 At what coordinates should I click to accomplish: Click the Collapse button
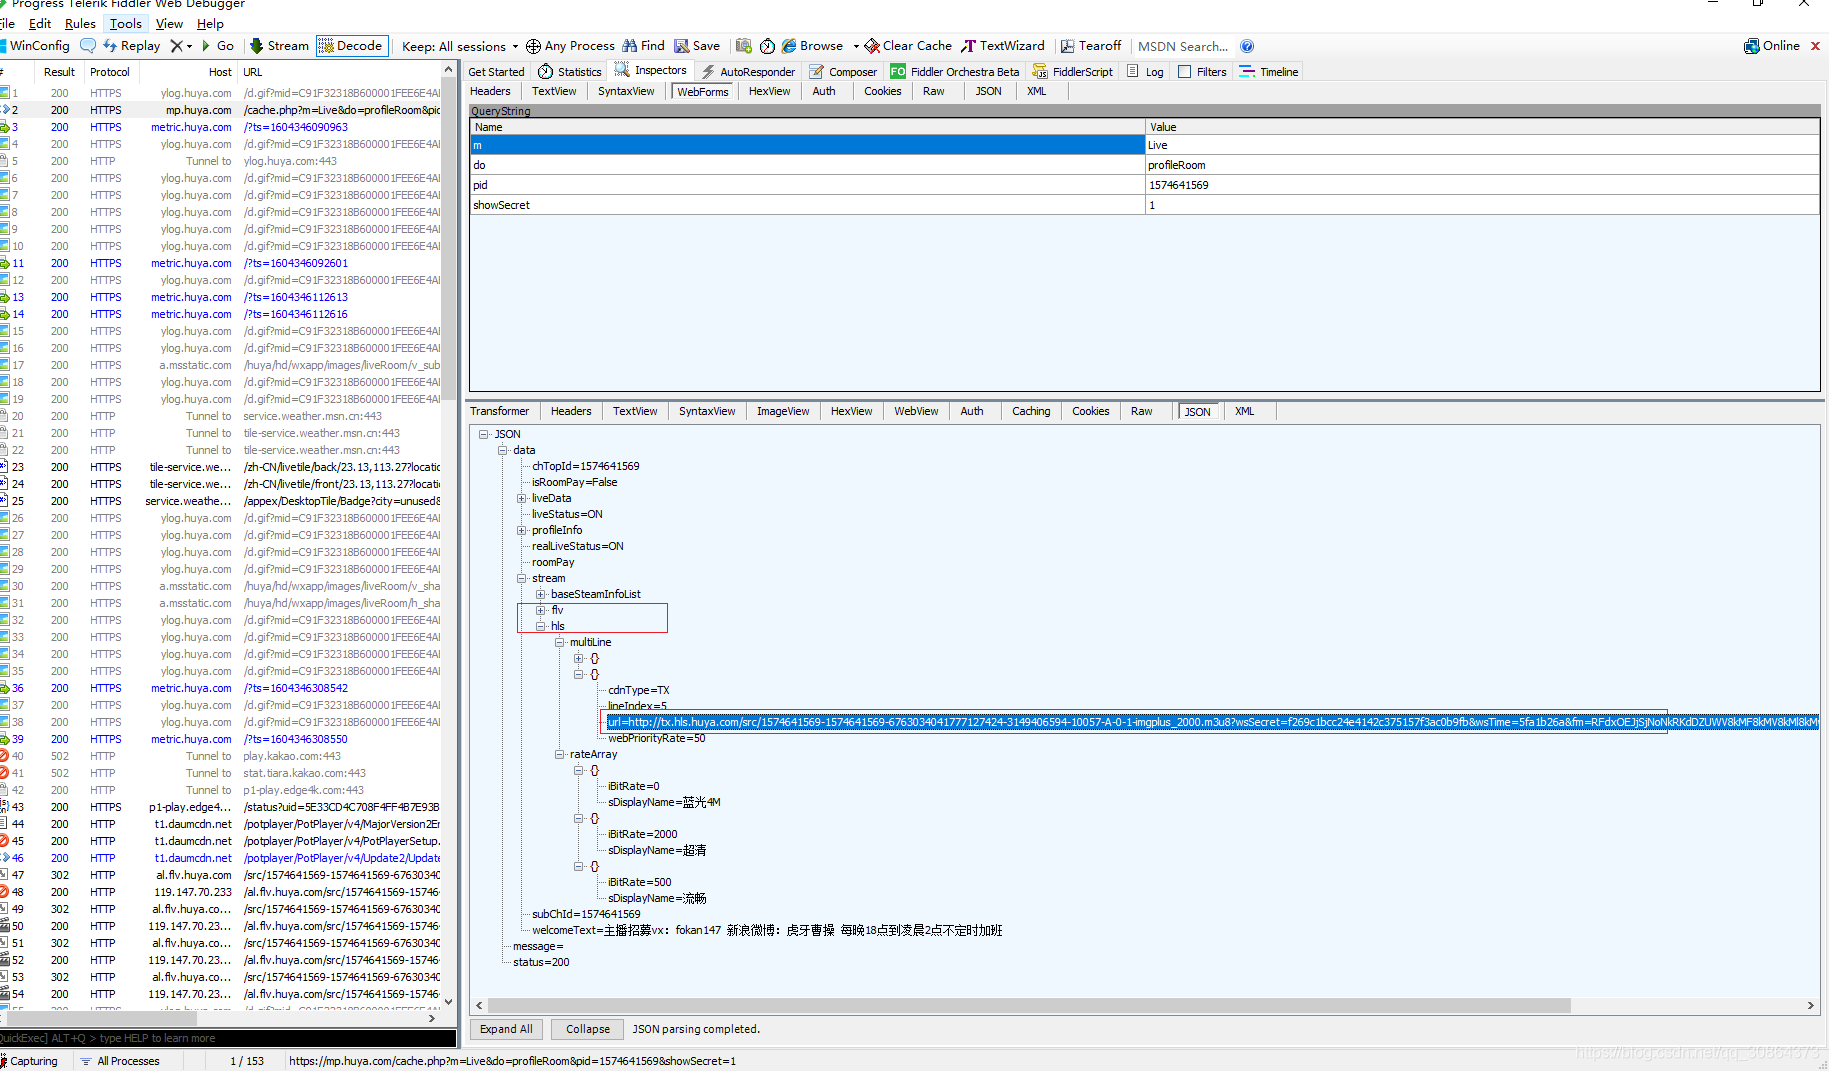[588, 1029]
